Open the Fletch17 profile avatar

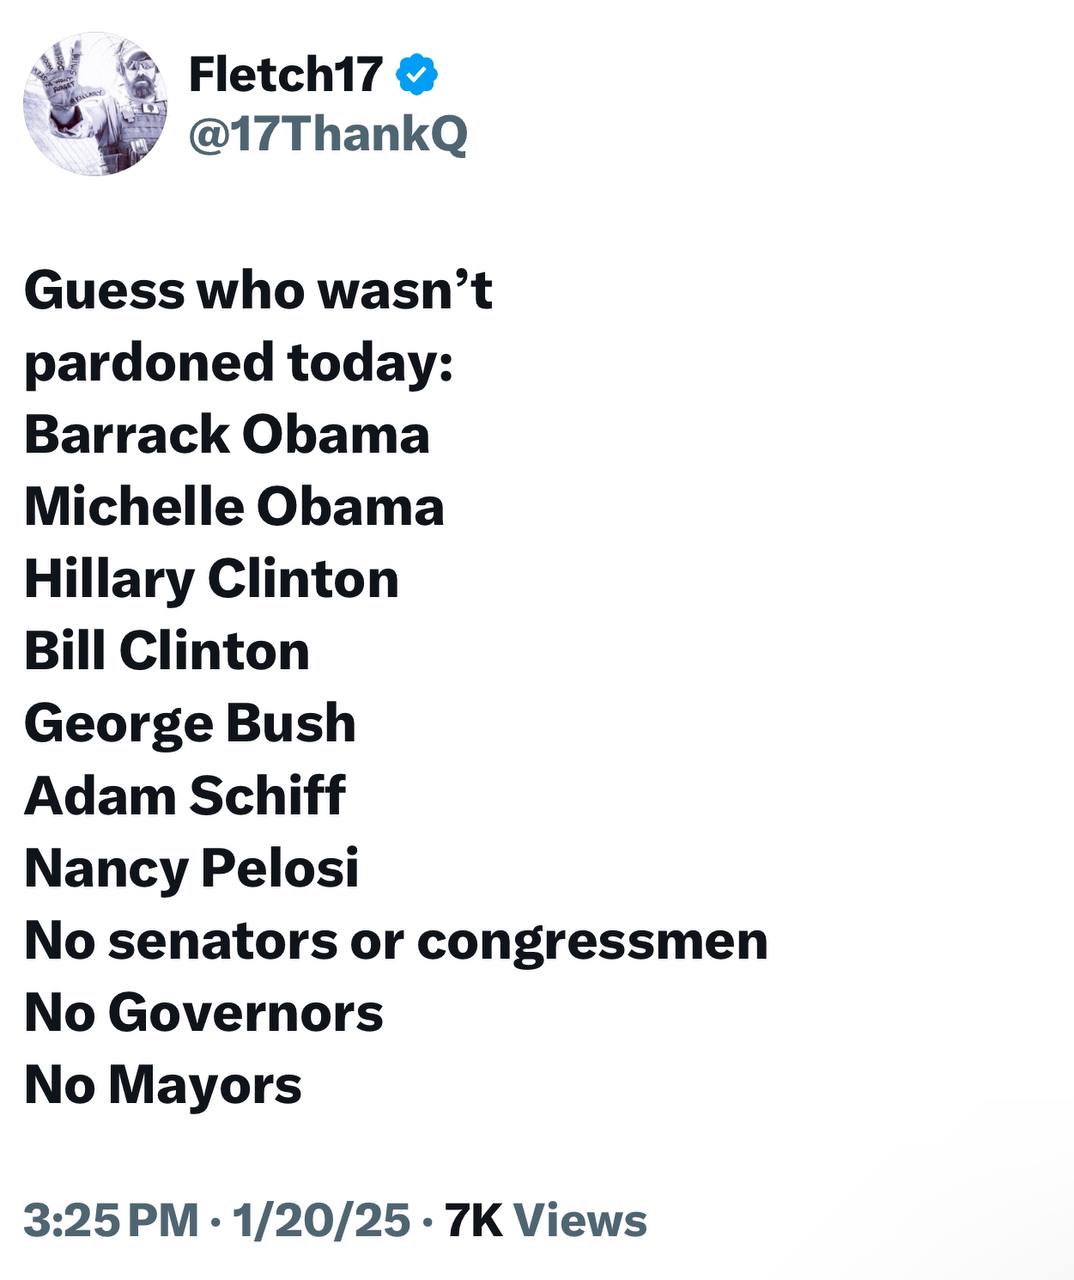pos(96,104)
